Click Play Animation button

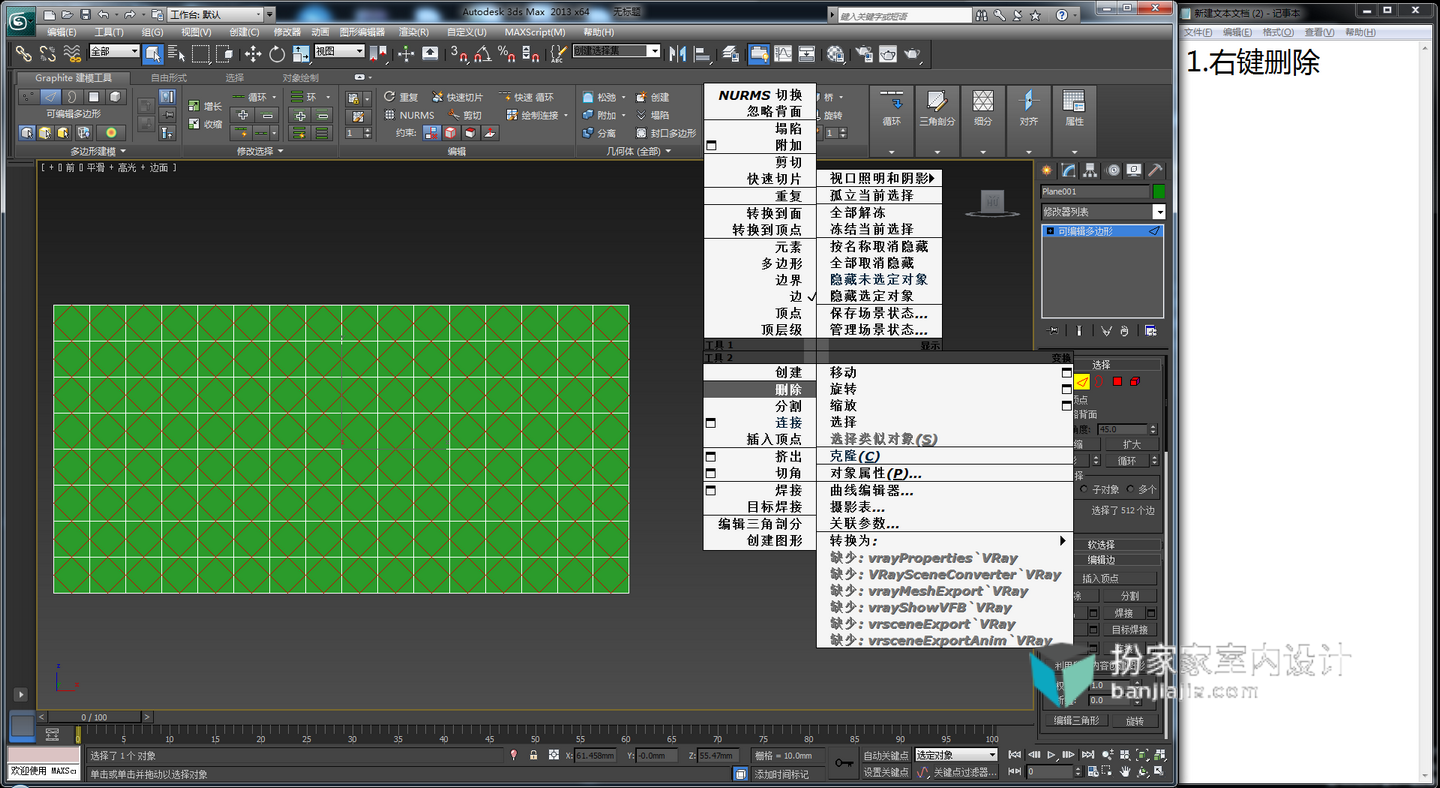pos(1052,754)
